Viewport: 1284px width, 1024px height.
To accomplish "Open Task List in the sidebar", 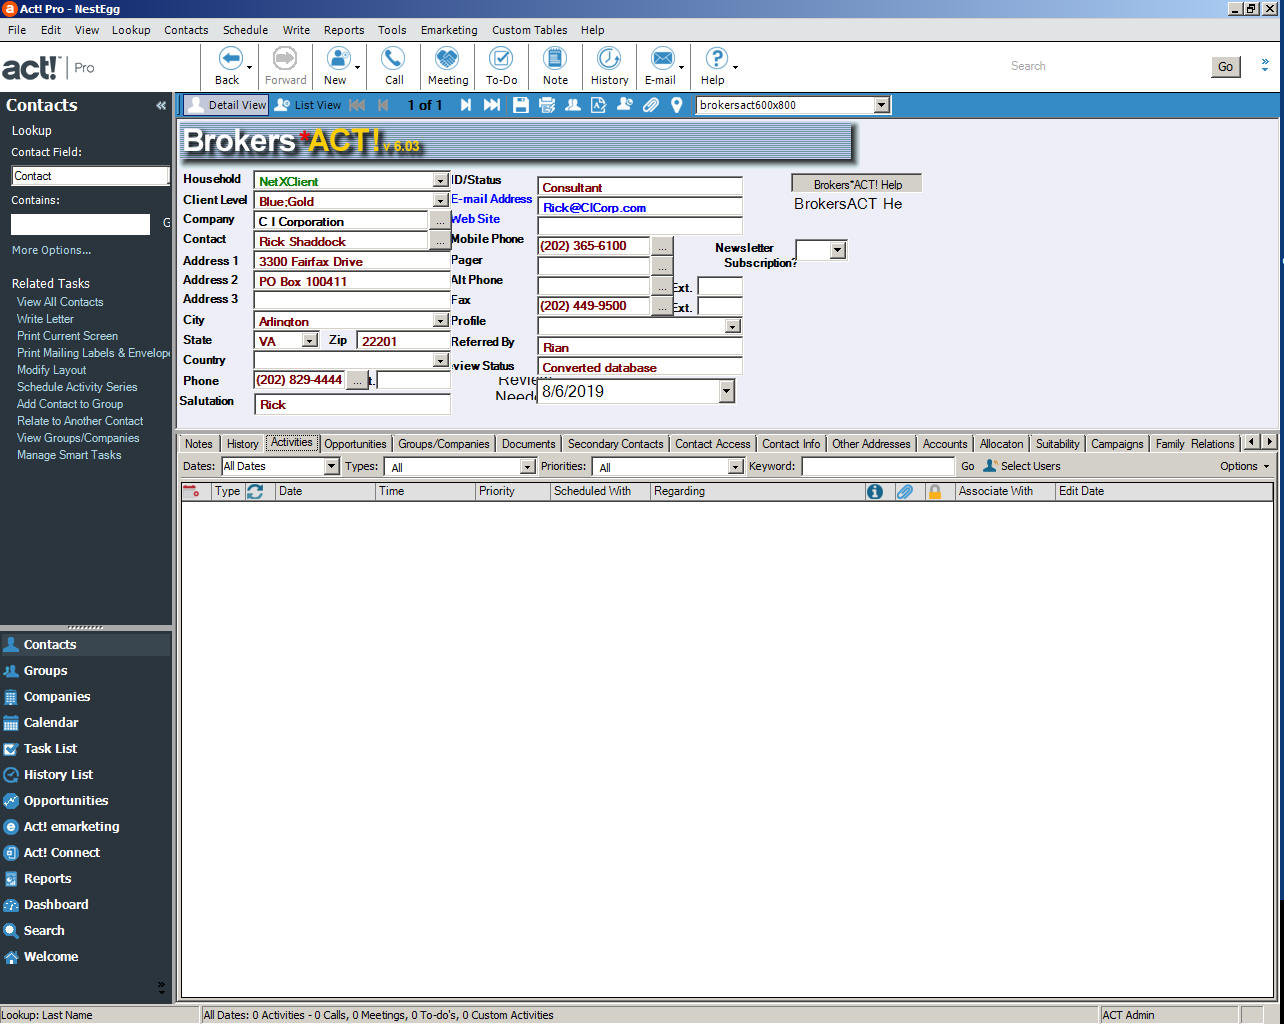I will point(50,748).
